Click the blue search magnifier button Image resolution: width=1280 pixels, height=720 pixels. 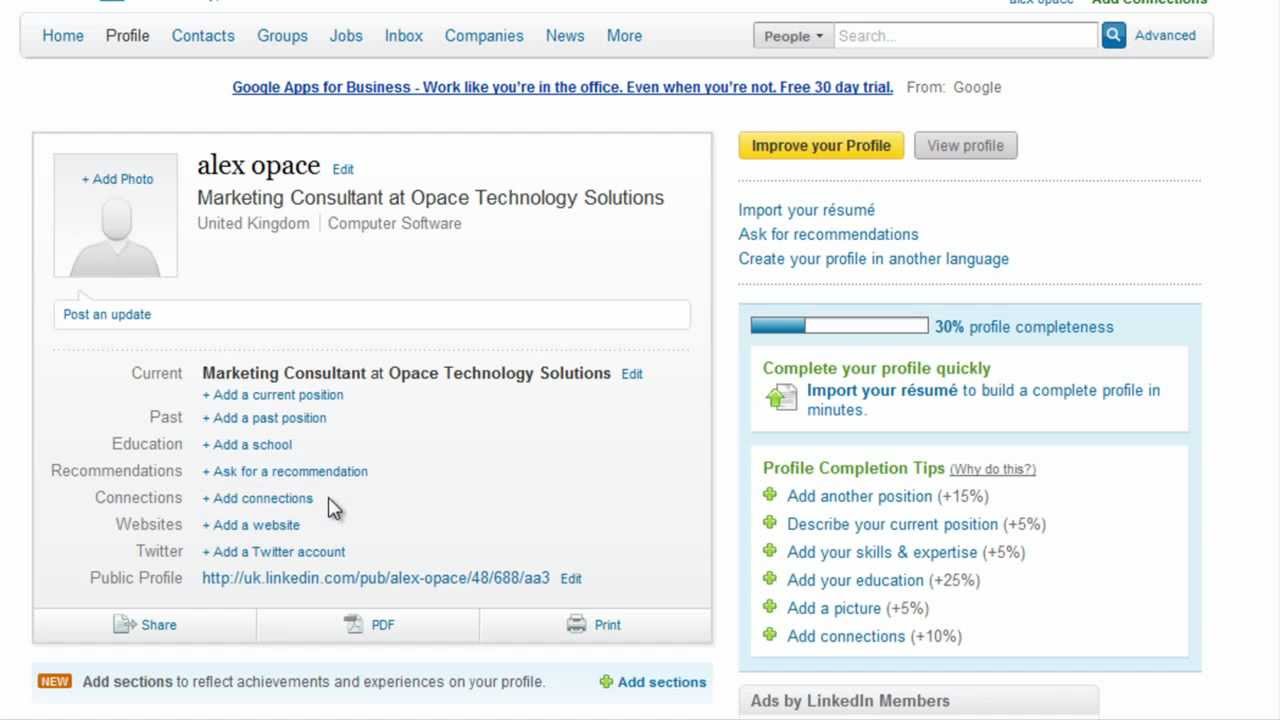click(x=1113, y=35)
